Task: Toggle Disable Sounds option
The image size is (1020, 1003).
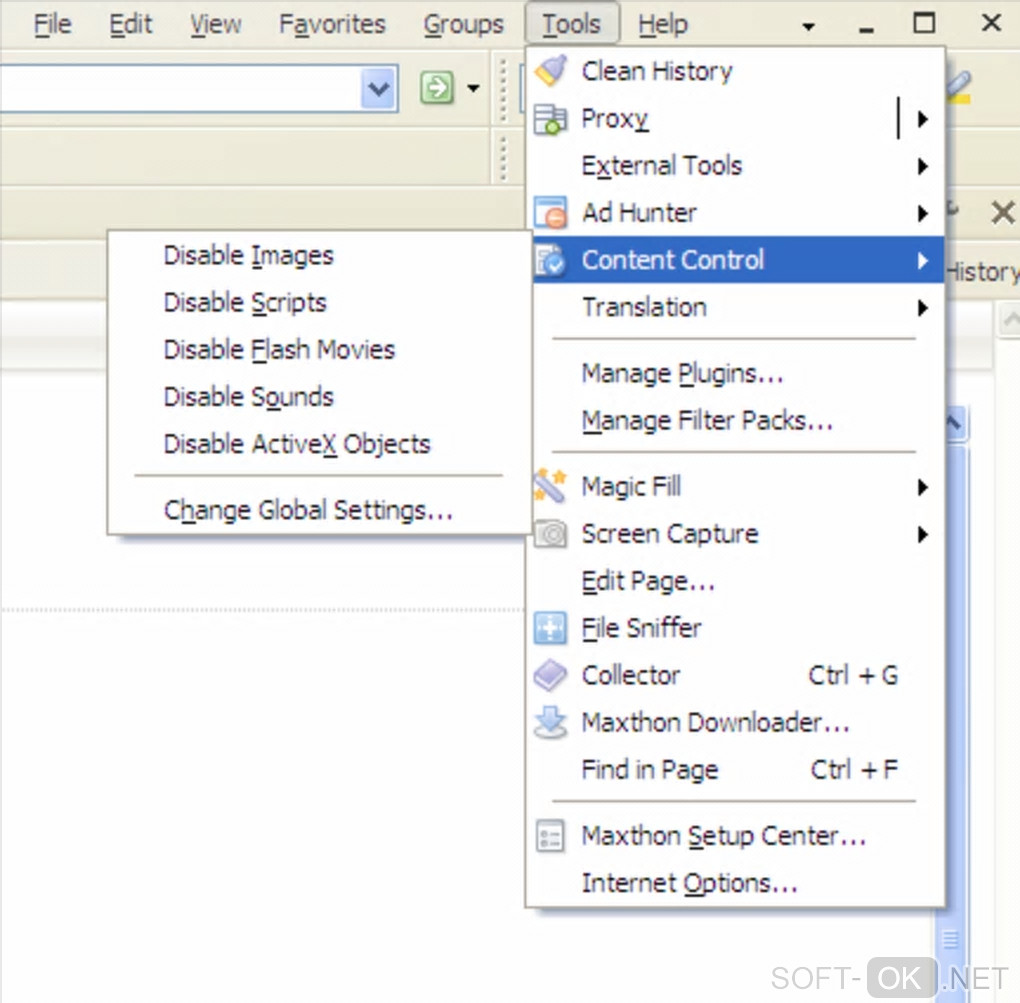Action: pyautogui.click(x=319, y=397)
